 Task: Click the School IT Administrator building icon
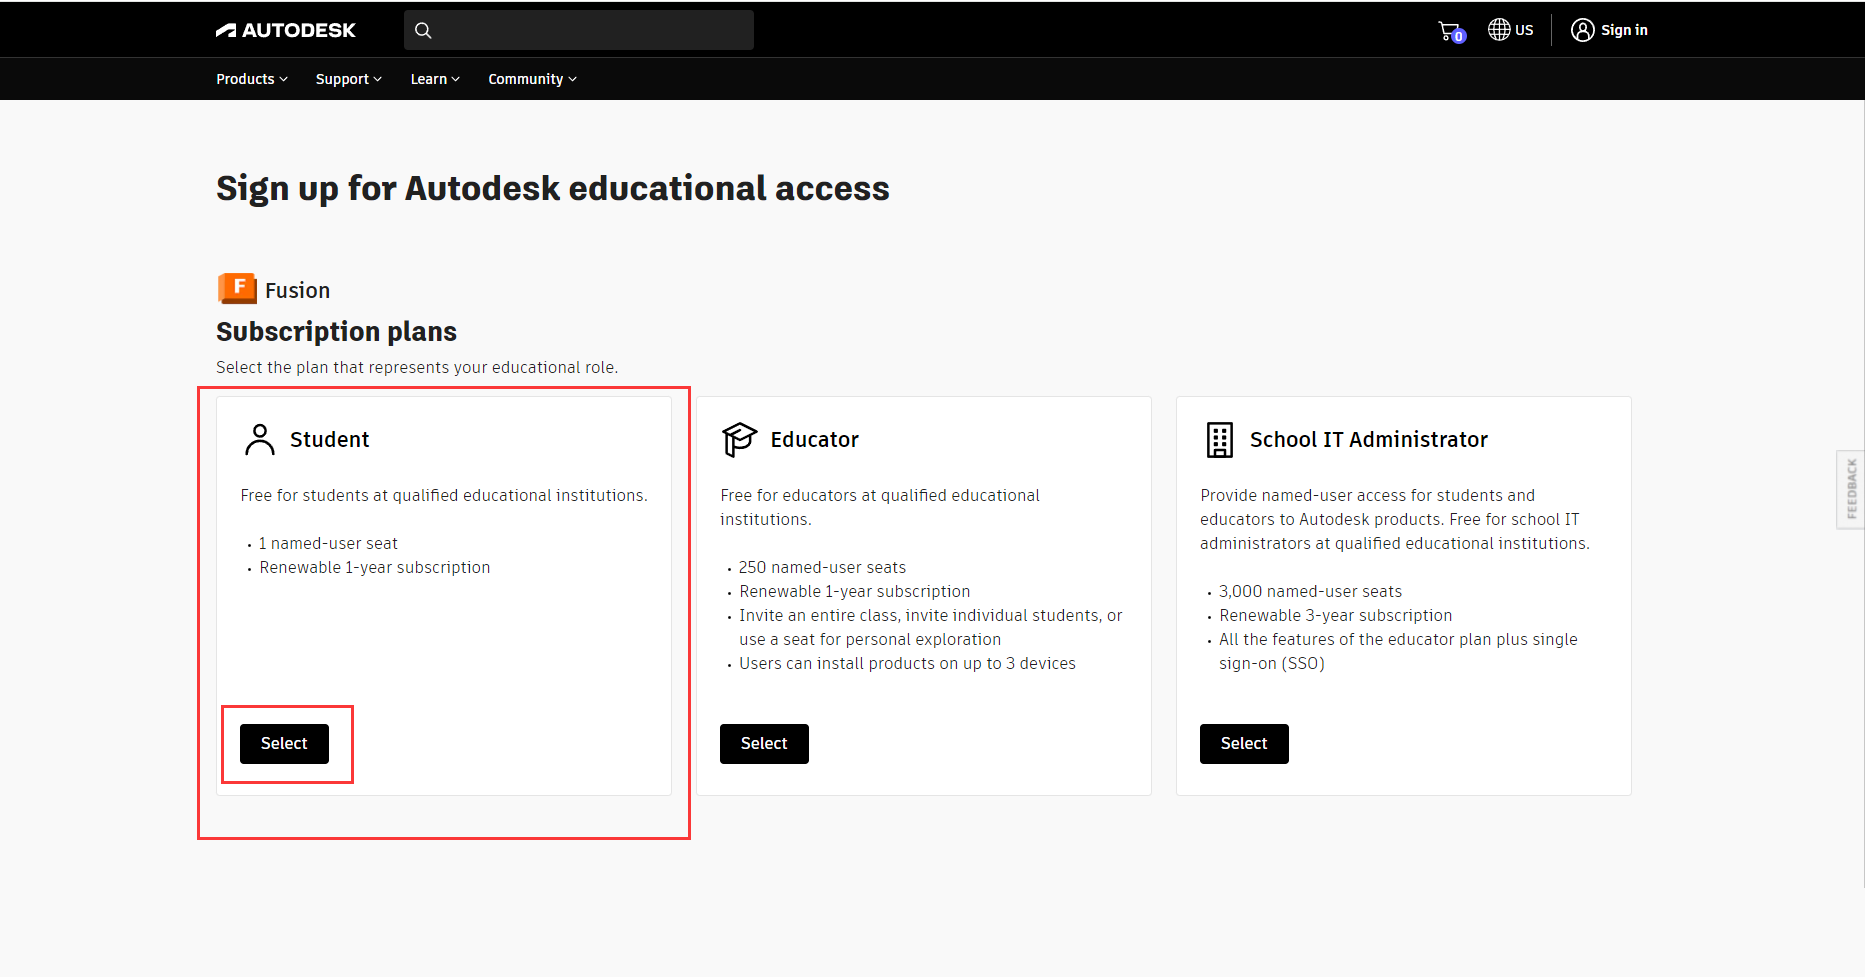1220,439
